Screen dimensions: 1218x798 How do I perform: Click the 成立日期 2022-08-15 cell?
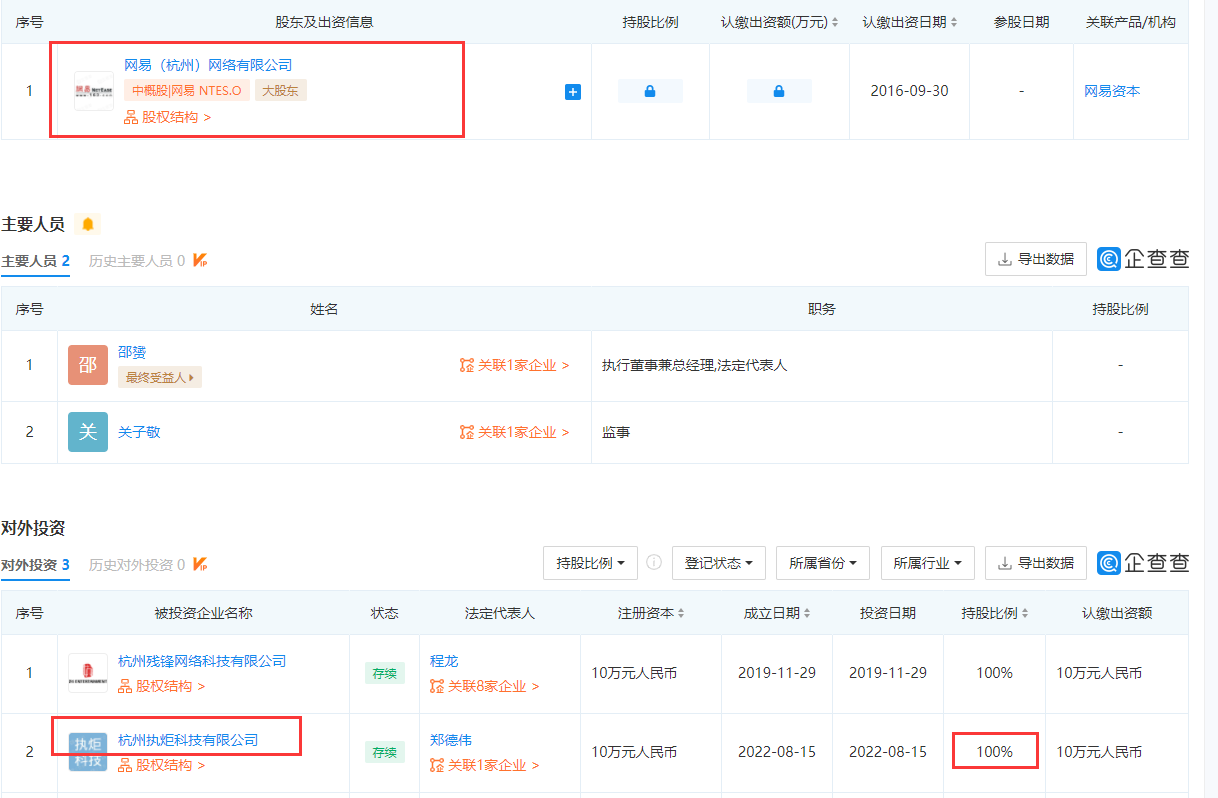pyautogui.click(x=777, y=752)
